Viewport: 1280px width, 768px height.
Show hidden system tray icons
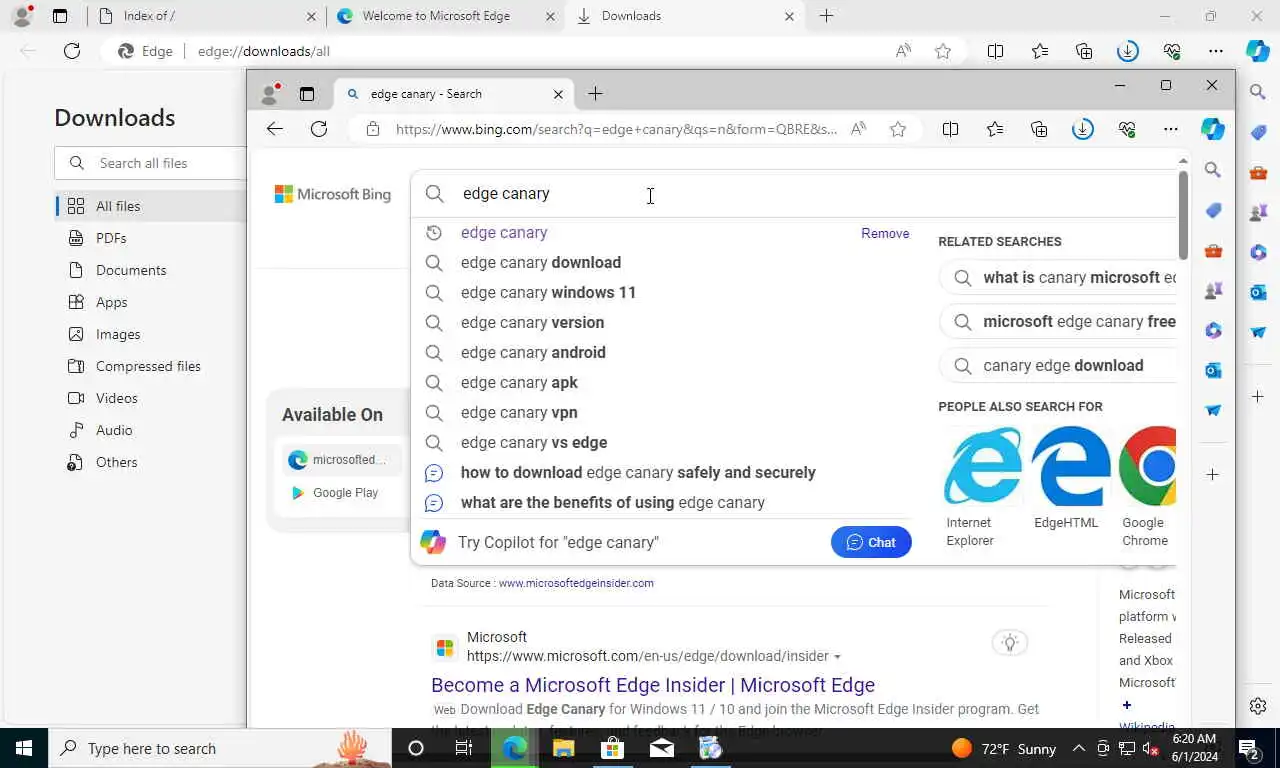click(1078, 748)
